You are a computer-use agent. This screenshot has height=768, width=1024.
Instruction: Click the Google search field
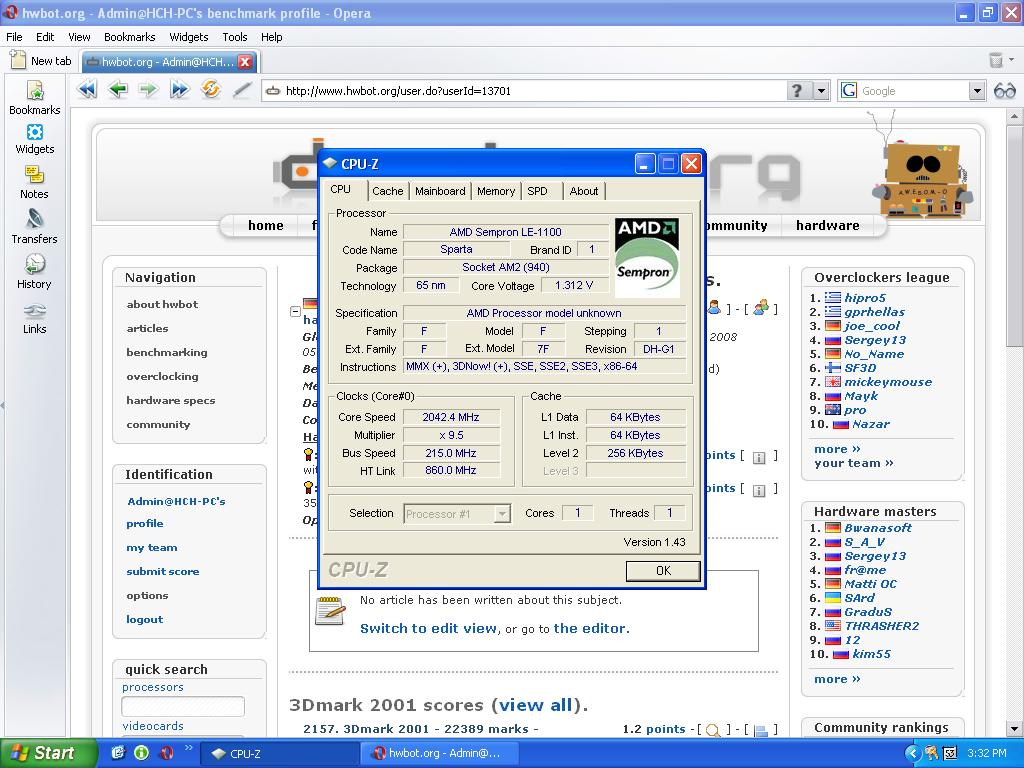coord(912,91)
